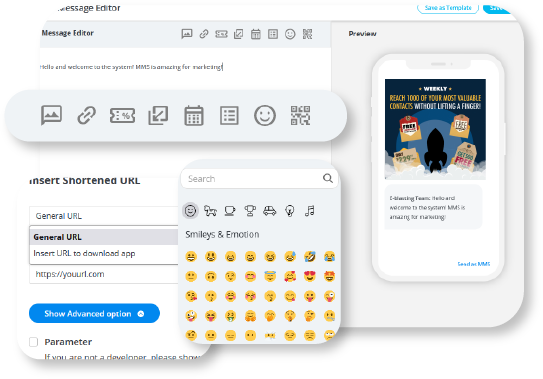Screen dimensions: 543x379
Task: Click the message text in editor area
Action: [x=131, y=67]
